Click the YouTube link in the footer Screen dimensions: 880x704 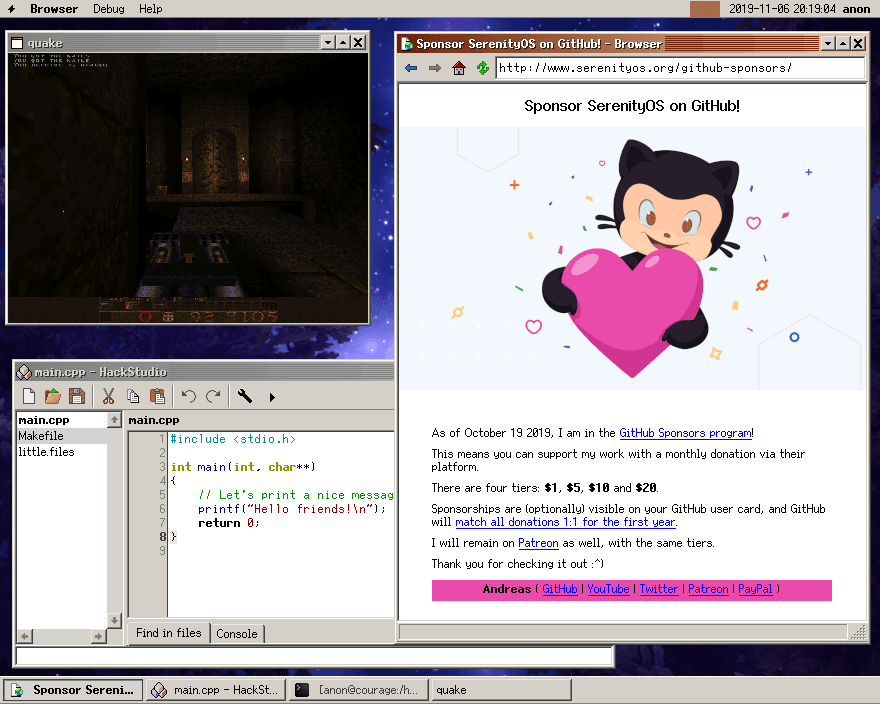tap(608, 589)
